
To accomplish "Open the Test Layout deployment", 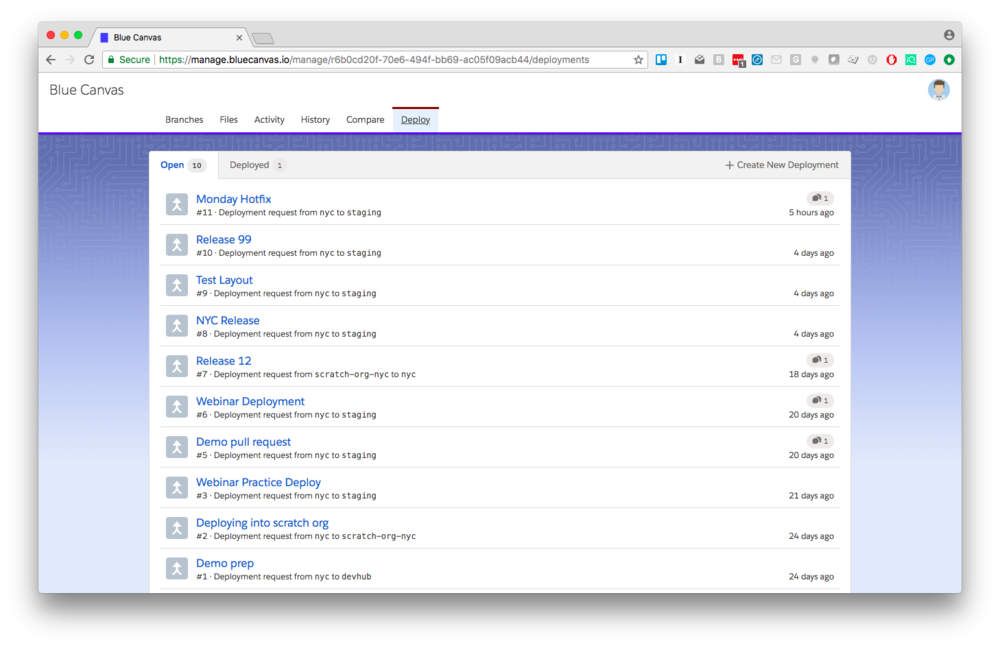I will click(224, 280).
